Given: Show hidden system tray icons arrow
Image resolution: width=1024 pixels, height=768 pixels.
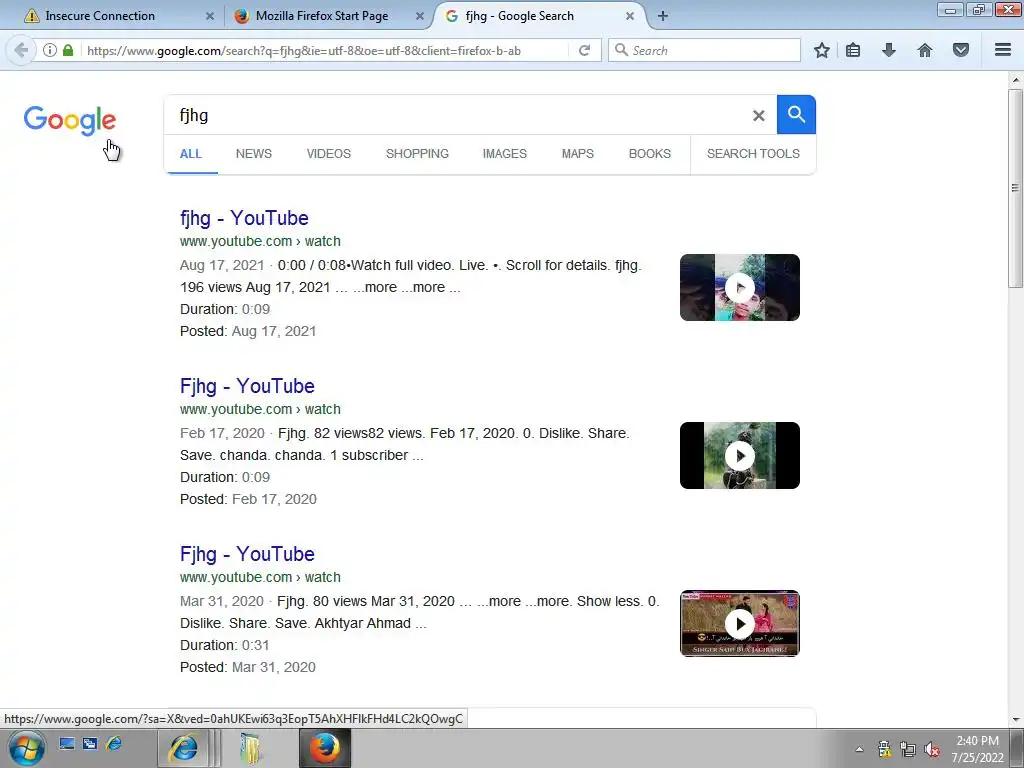Looking at the screenshot, I should click(859, 749).
